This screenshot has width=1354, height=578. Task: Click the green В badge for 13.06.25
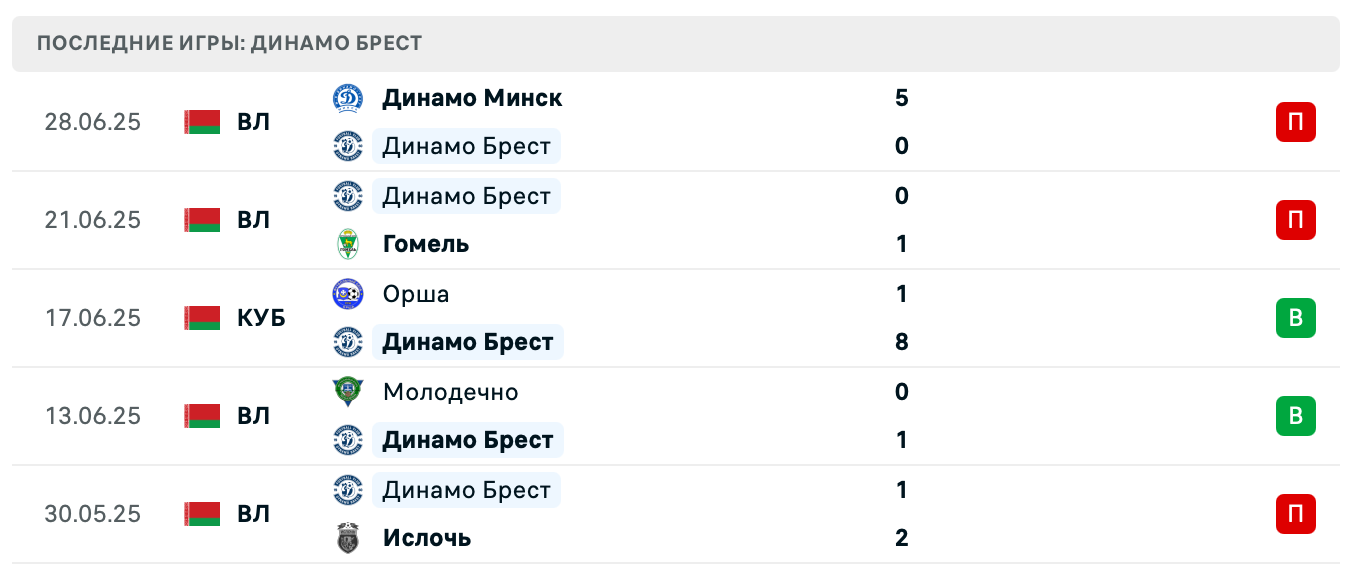(1295, 416)
